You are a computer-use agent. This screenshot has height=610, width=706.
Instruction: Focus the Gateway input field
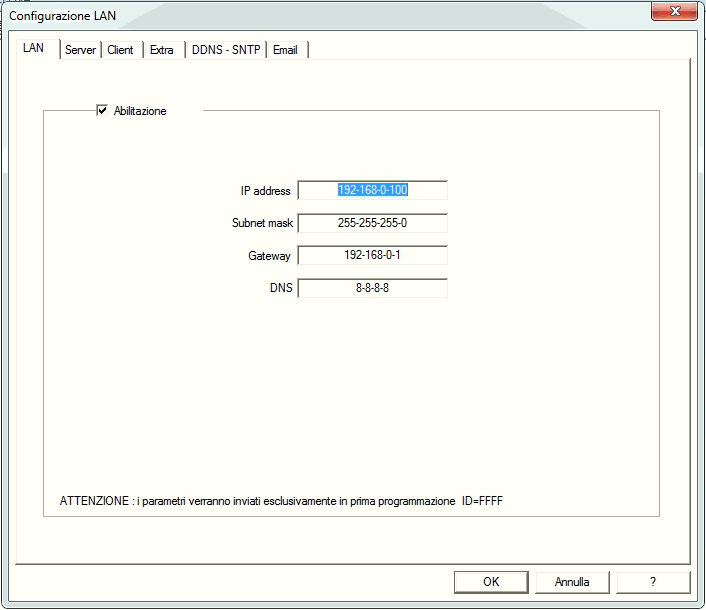click(x=372, y=256)
